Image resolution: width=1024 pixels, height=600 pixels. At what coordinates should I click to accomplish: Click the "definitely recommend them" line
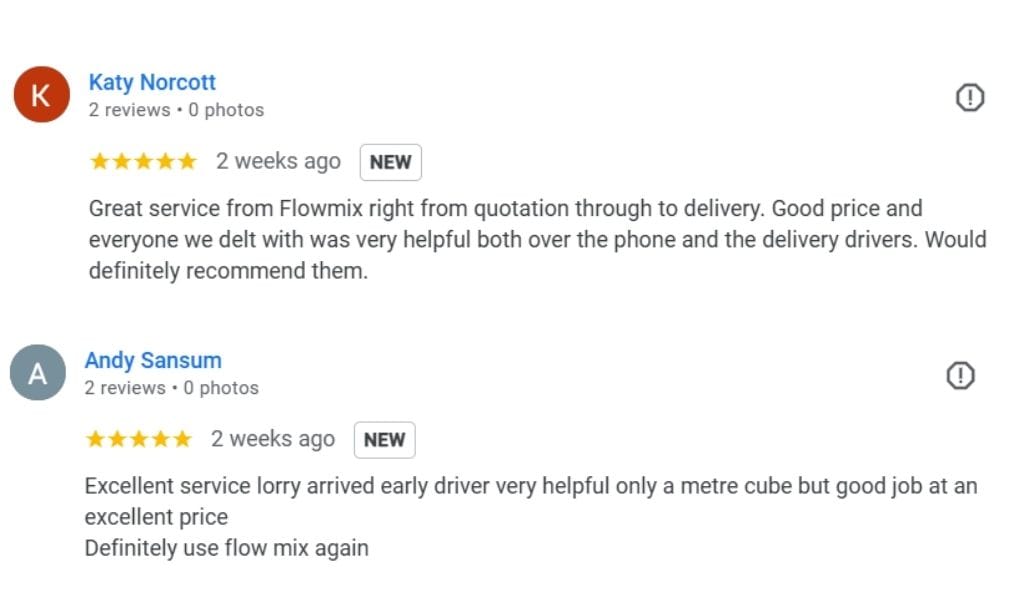click(x=229, y=271)
